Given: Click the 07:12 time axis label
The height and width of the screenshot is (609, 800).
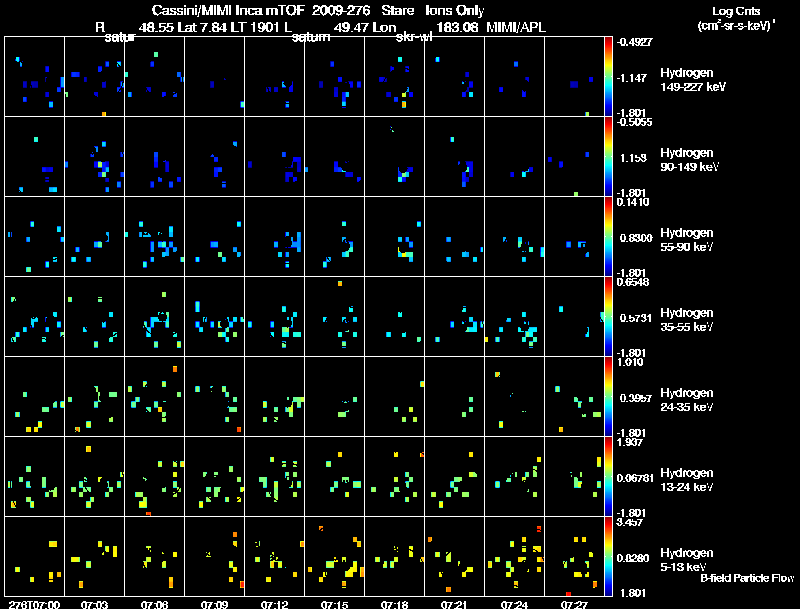Looking at the screenshot, I should pos(274,604).
